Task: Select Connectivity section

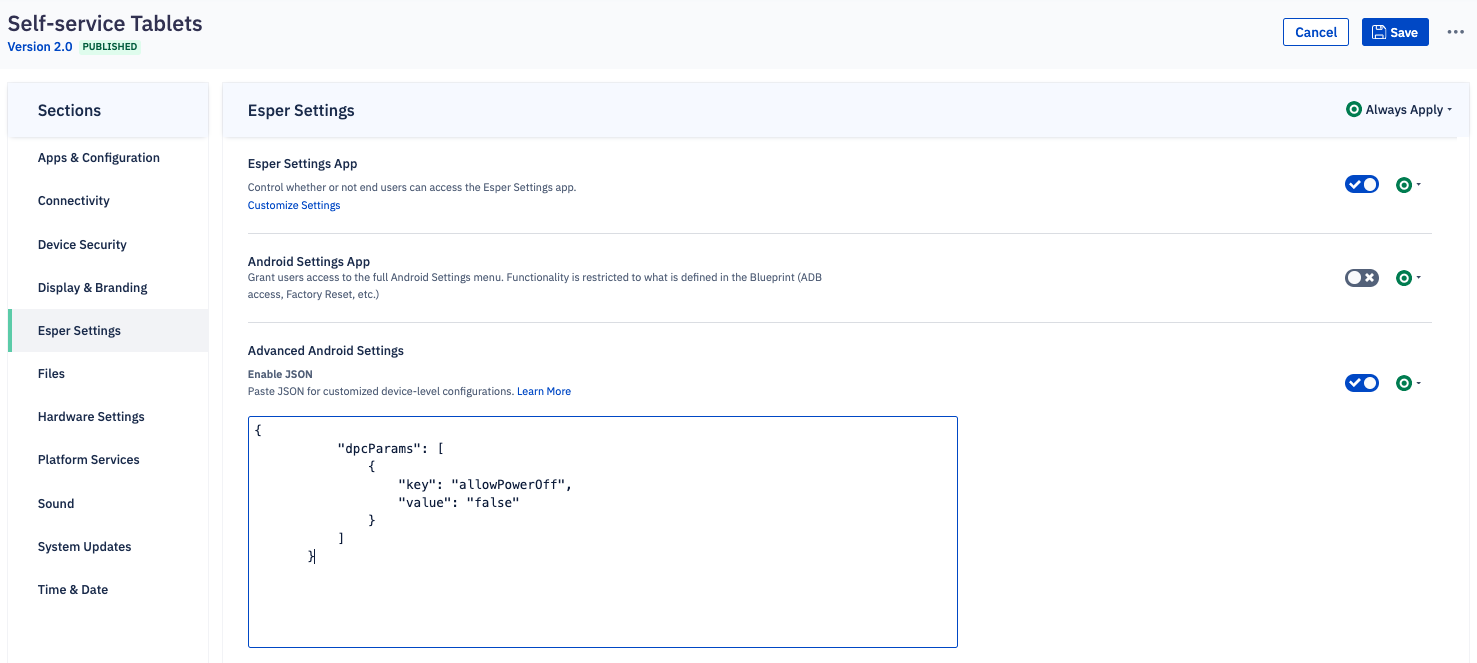Action: click(x=108, y=201)
